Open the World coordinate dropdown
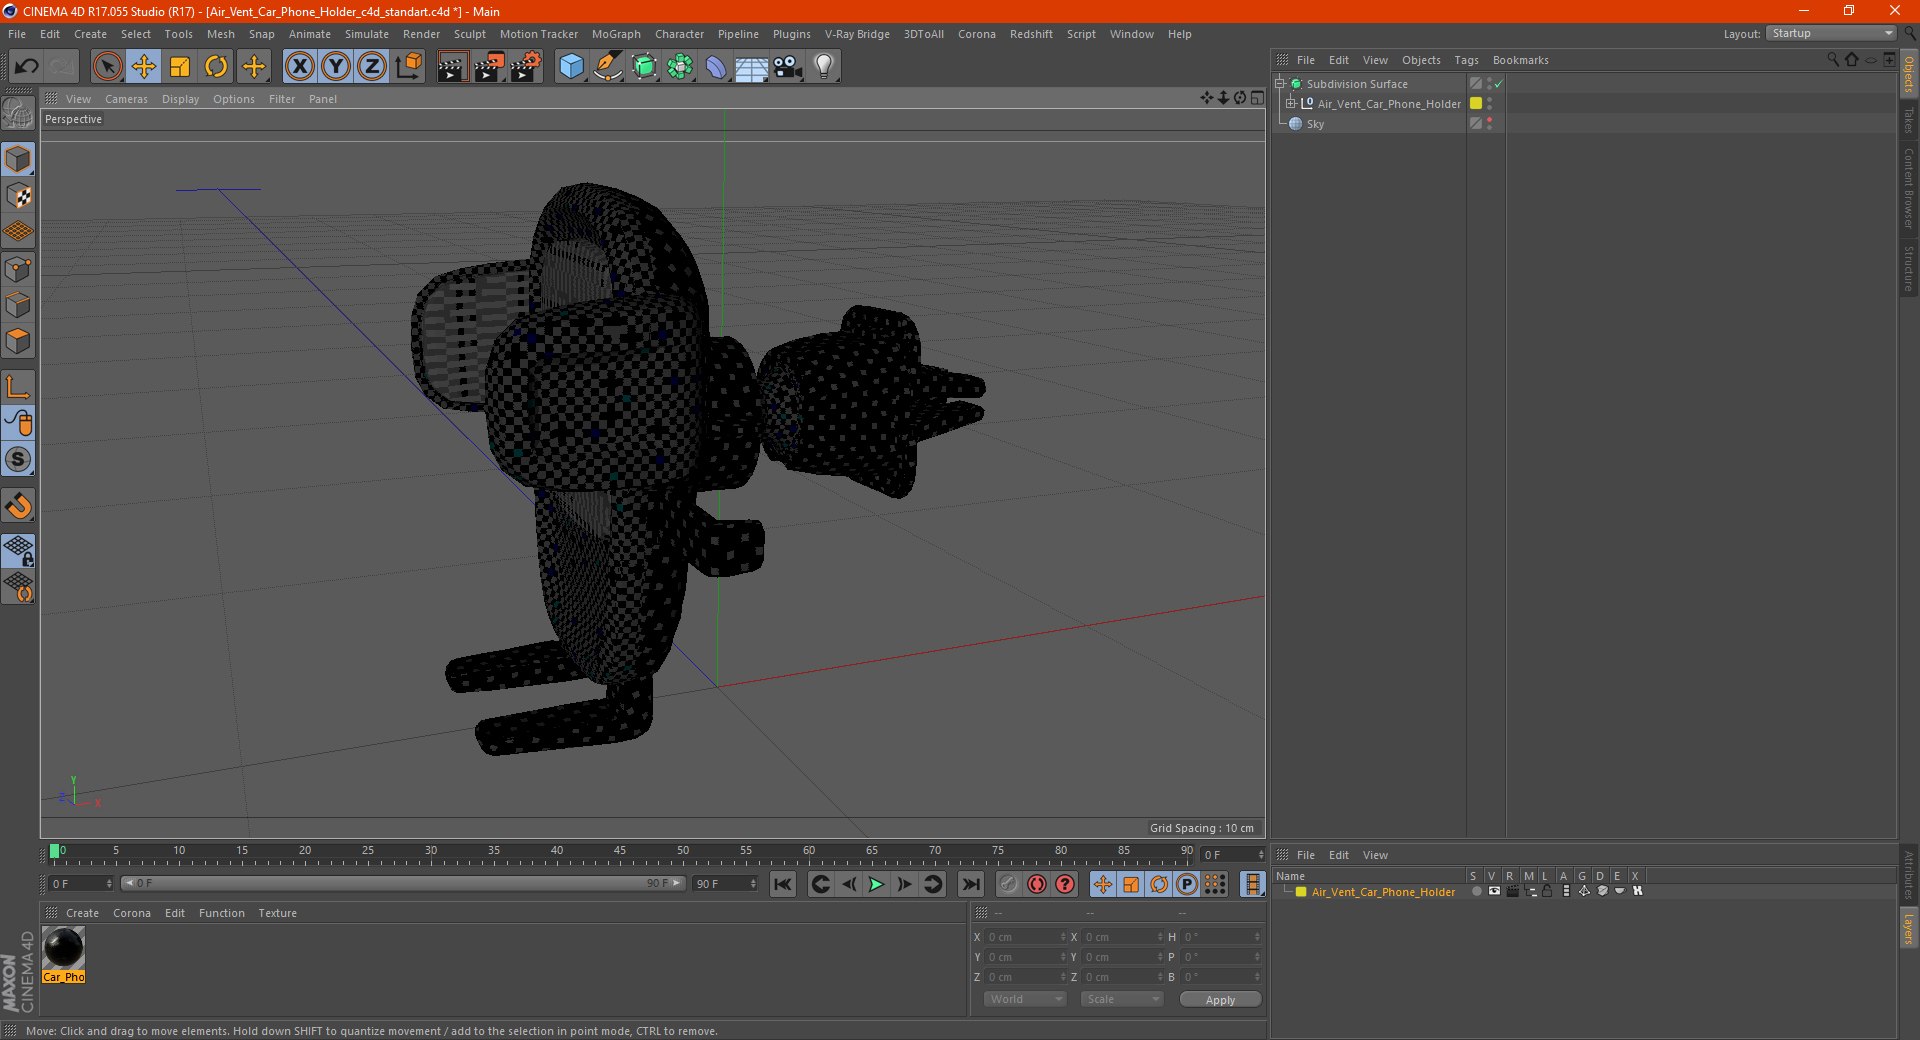 (1025, 999)
